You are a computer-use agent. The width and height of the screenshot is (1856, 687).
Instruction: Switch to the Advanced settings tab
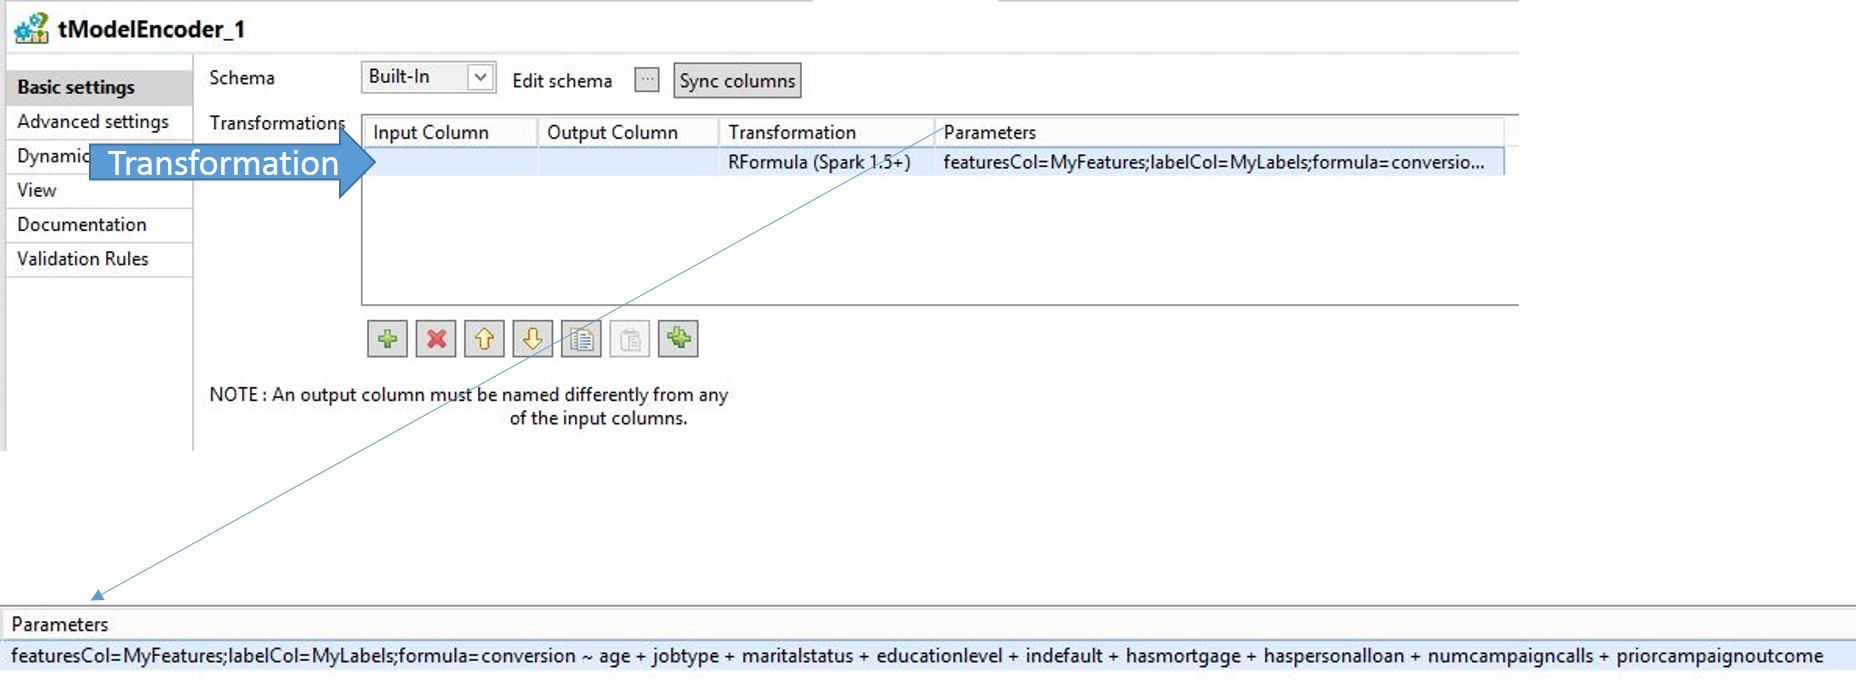click(x=93, y=122)
